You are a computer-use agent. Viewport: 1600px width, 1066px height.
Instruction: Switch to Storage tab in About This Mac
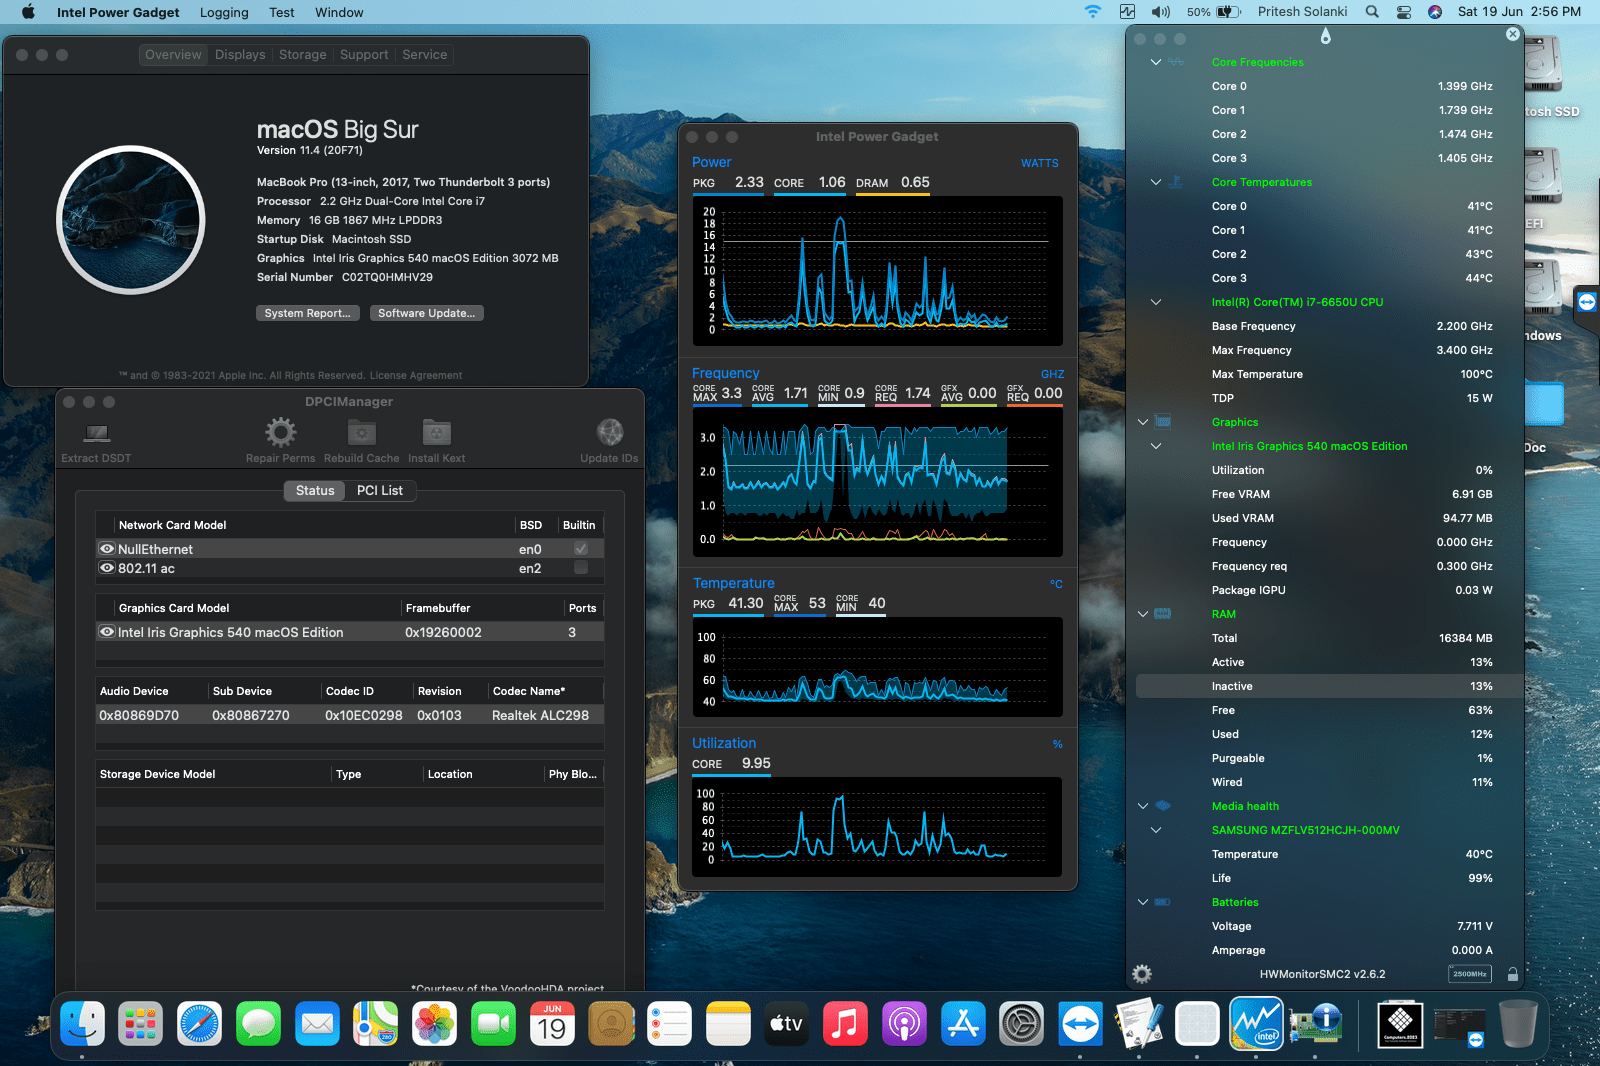(303, 55)
